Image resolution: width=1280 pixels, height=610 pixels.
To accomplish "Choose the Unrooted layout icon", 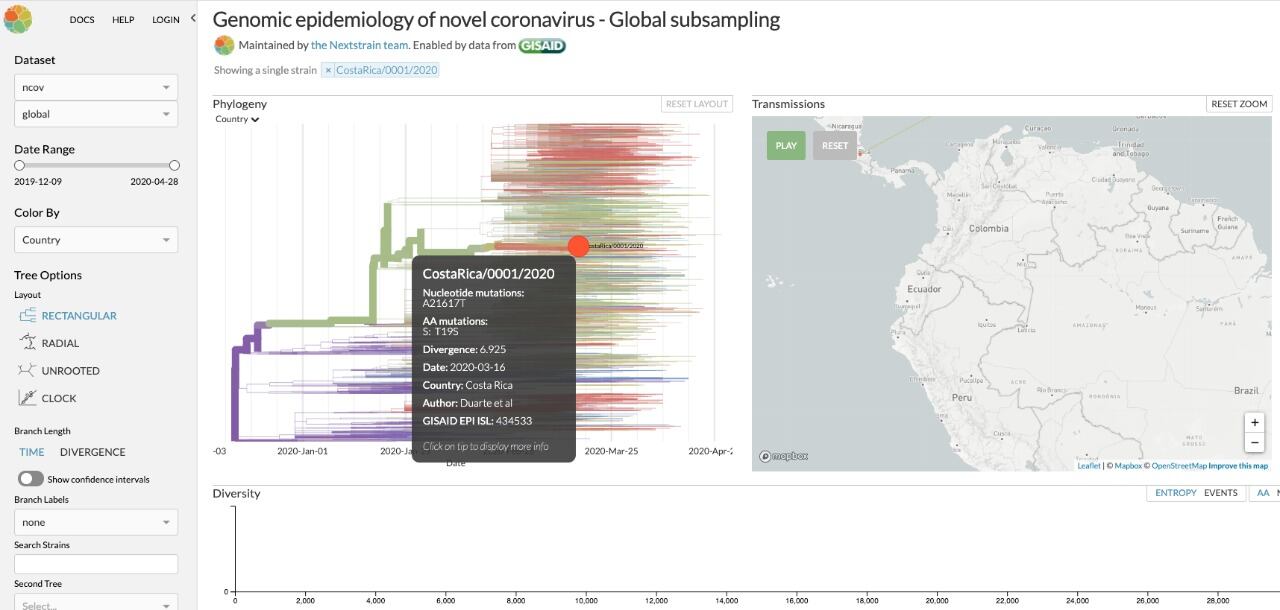I will 27,370.
